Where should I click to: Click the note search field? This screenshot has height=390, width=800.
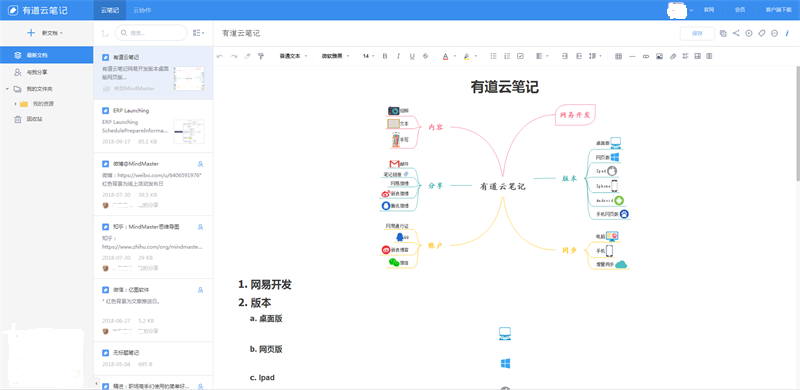point(151,33)
